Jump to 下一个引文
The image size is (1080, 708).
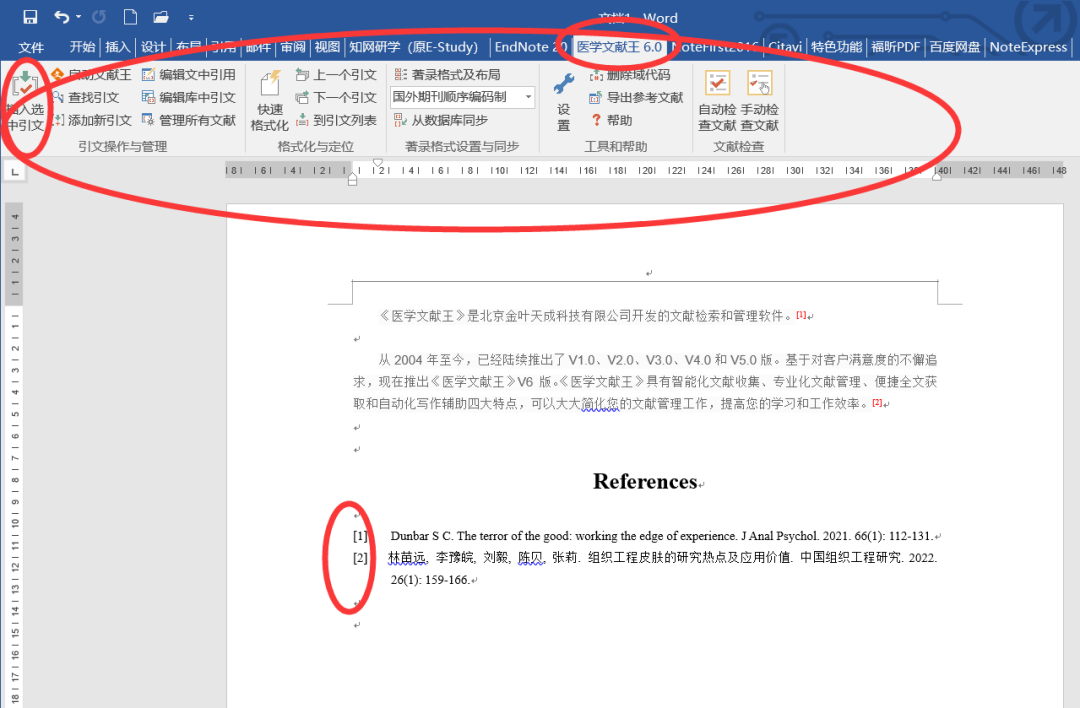(336, 97)
